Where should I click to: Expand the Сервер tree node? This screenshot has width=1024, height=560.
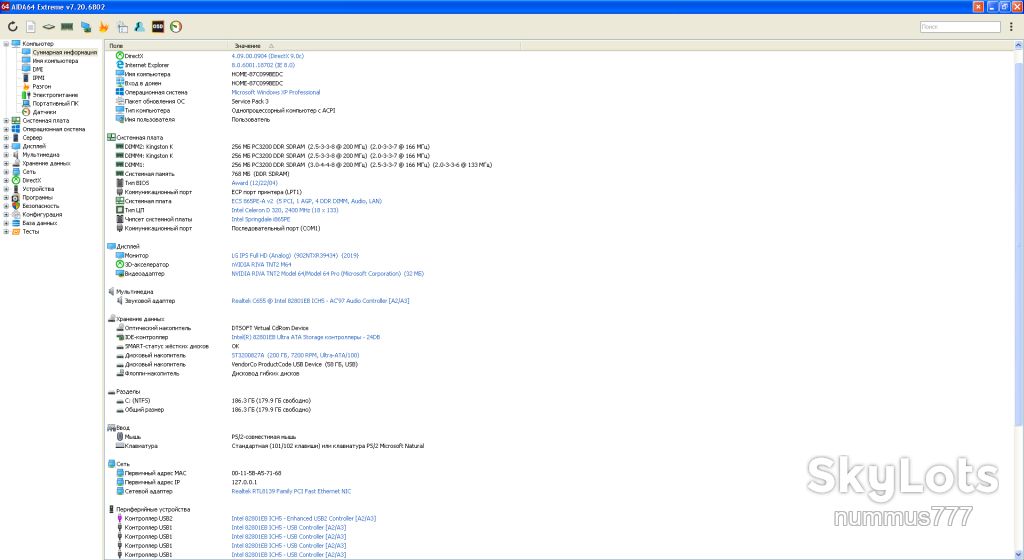click(6, 138)
